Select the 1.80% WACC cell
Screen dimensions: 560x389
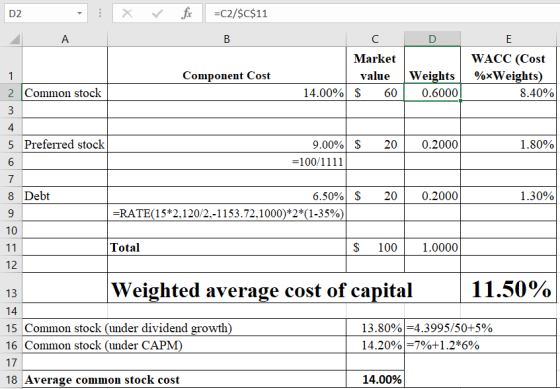[509, 144]
